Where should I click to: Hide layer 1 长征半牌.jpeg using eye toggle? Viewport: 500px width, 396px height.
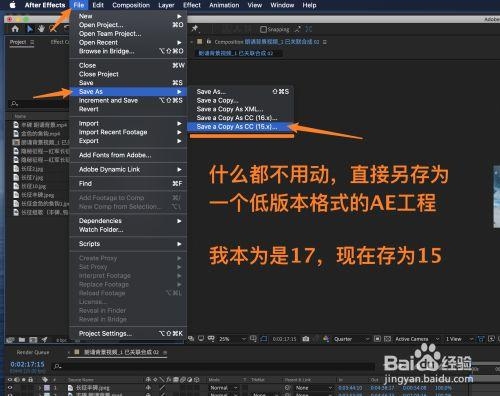pyautogui.click(x=10, y=388)
